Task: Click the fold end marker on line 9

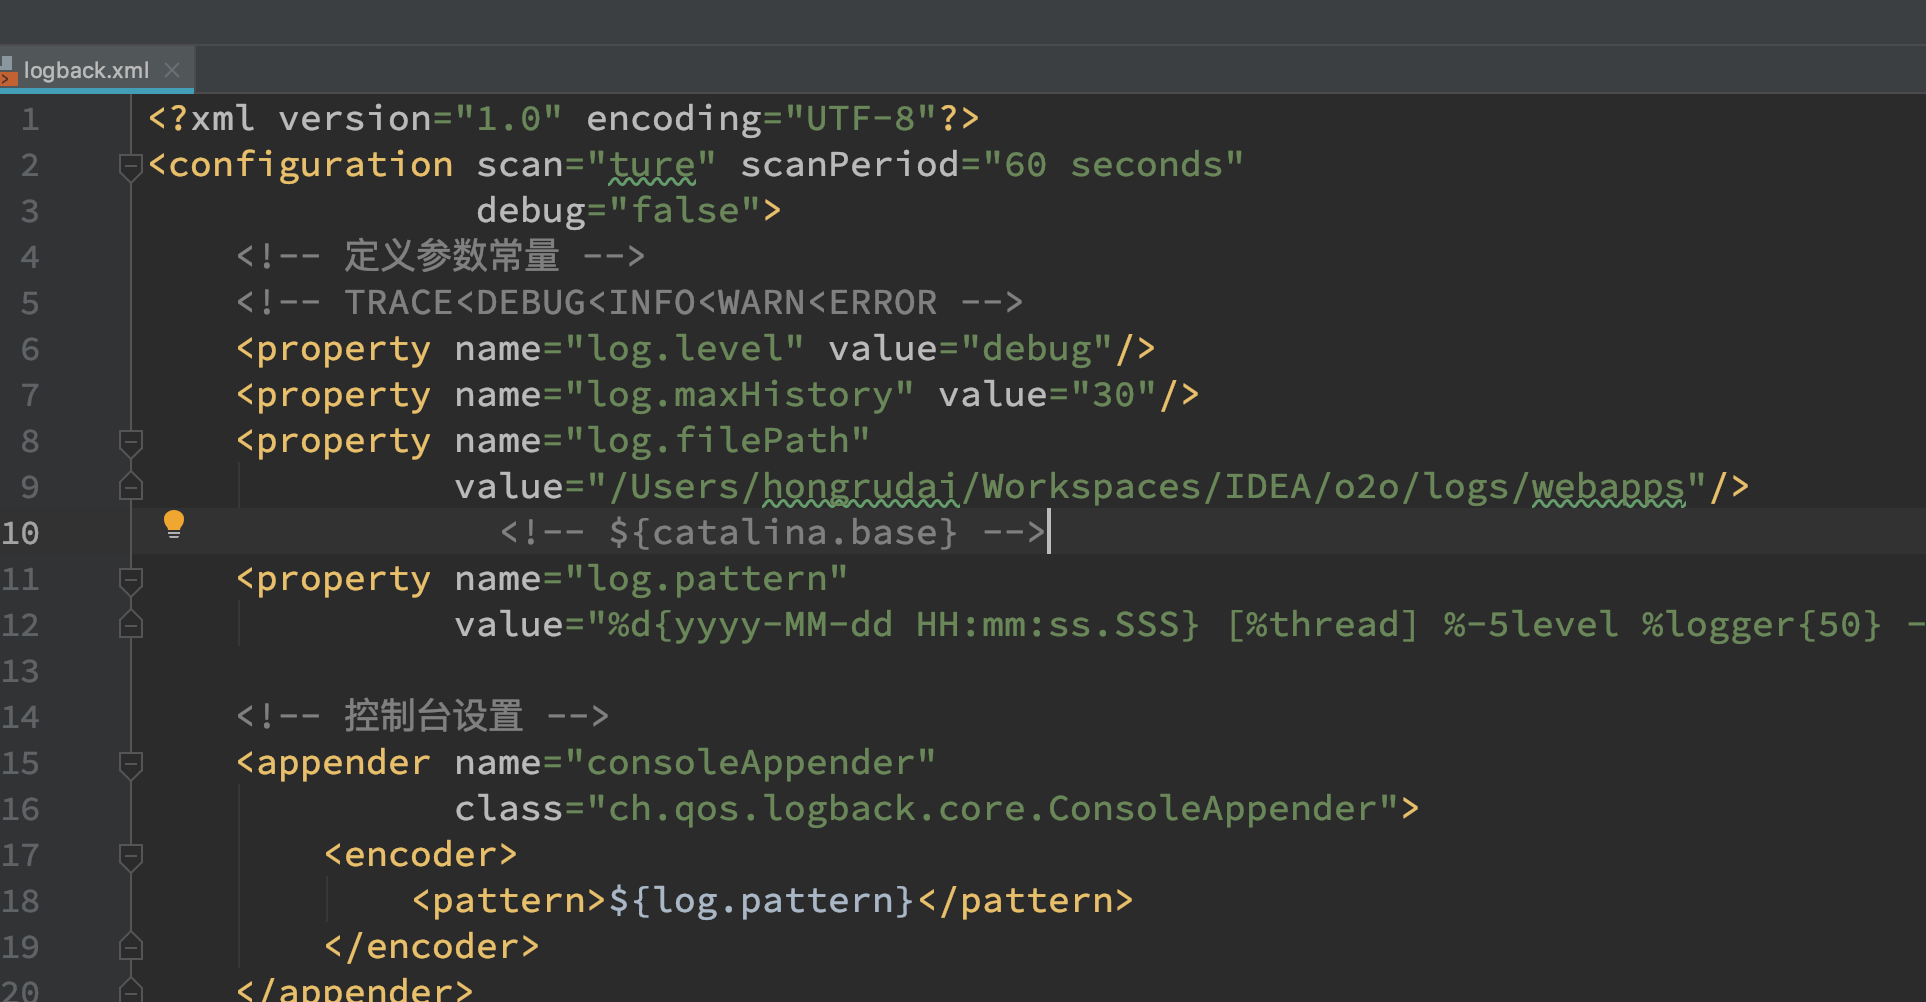Action: pyautogui.click(x=130, y=487)
